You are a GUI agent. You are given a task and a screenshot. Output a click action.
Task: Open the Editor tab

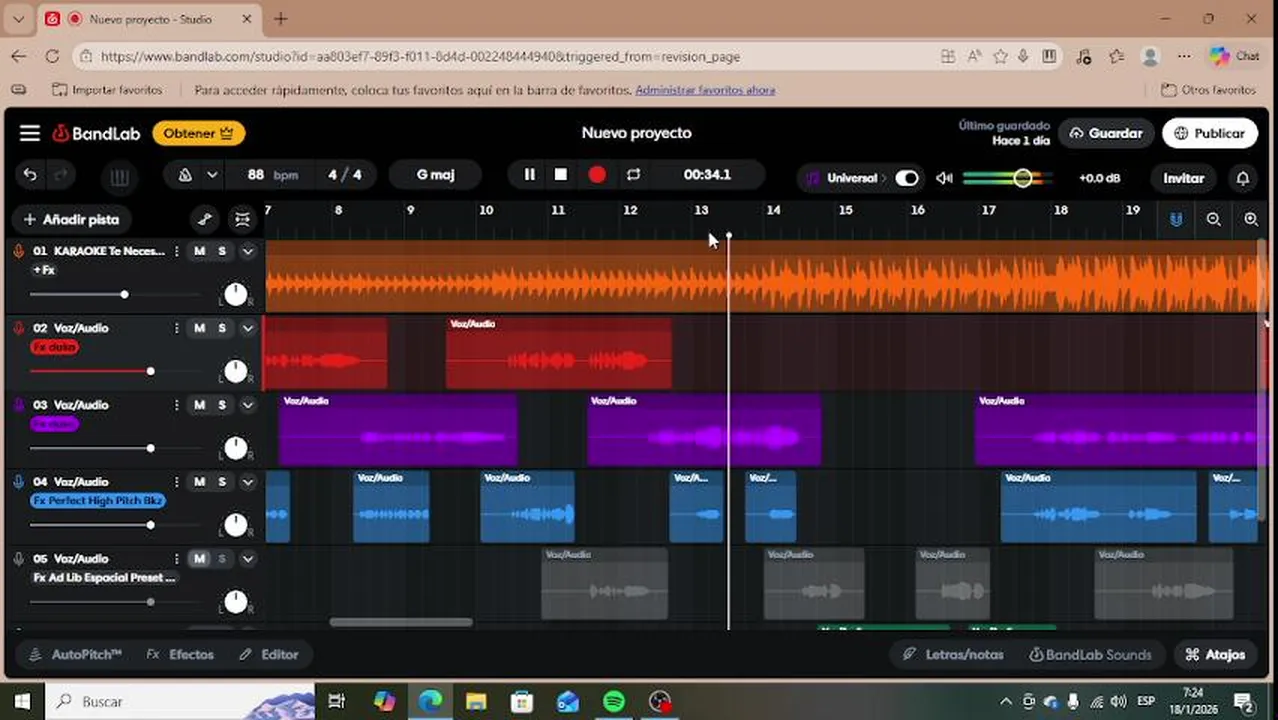click(269, 655)
